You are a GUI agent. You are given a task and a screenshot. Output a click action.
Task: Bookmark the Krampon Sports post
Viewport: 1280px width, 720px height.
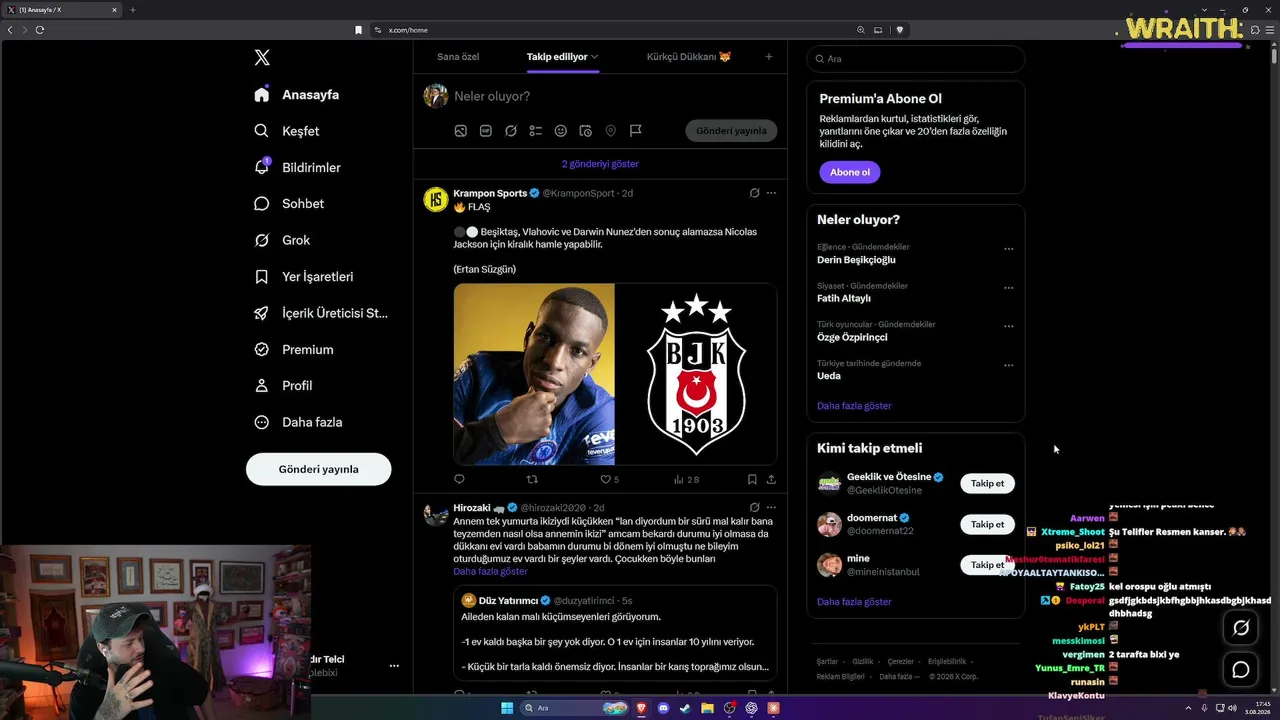tap(752, 480)
